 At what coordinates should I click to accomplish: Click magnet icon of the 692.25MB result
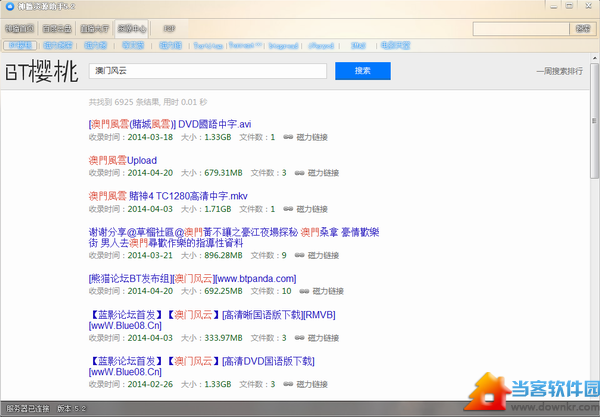(x=304, y=291)
